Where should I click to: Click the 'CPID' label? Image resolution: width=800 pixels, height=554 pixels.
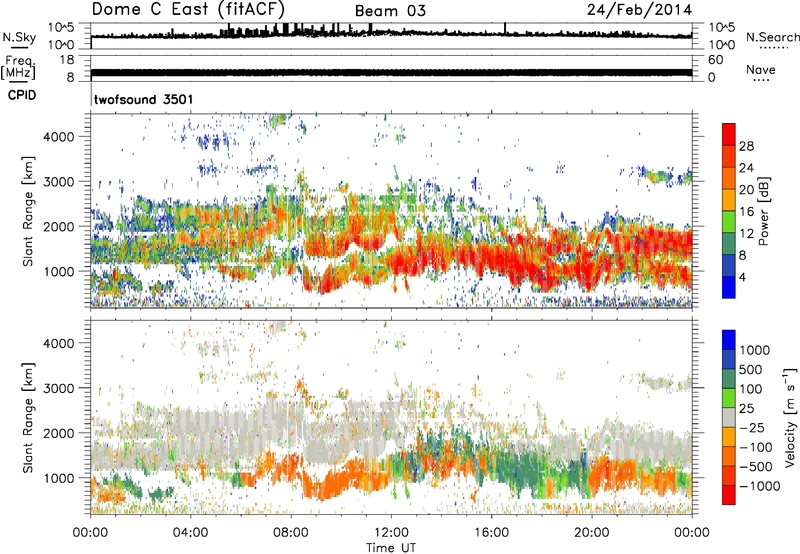(22, 95)
